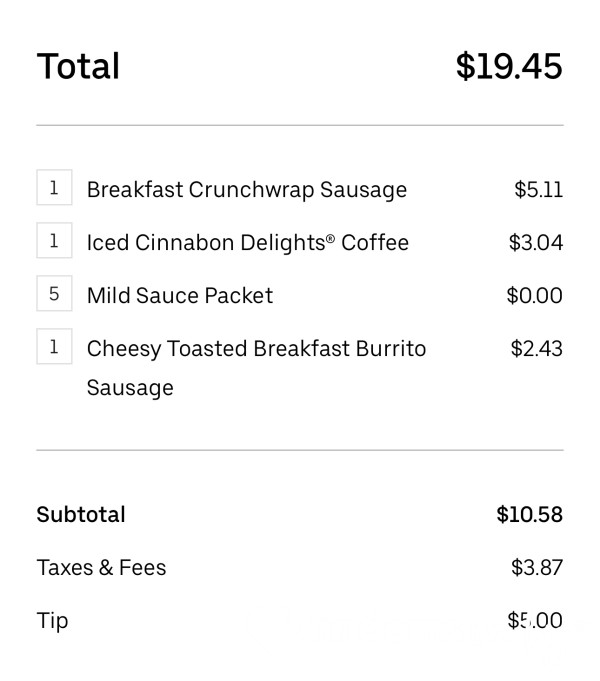Click the Total heading text
Image resolution: width=600 pixels, height=681 pixels.
tap(78, 66)
